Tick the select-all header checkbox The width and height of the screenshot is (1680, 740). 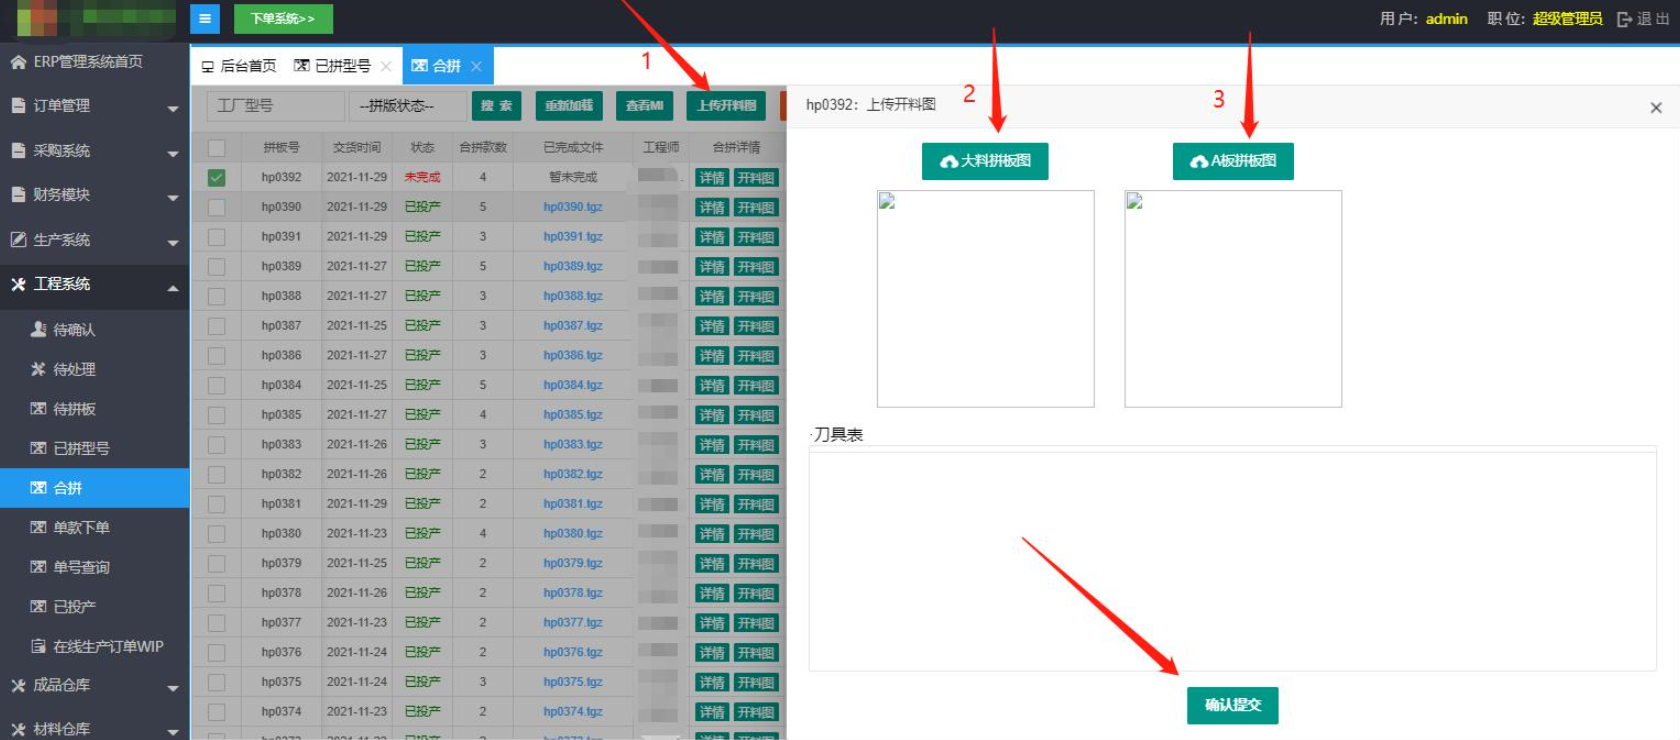(217, 148)
